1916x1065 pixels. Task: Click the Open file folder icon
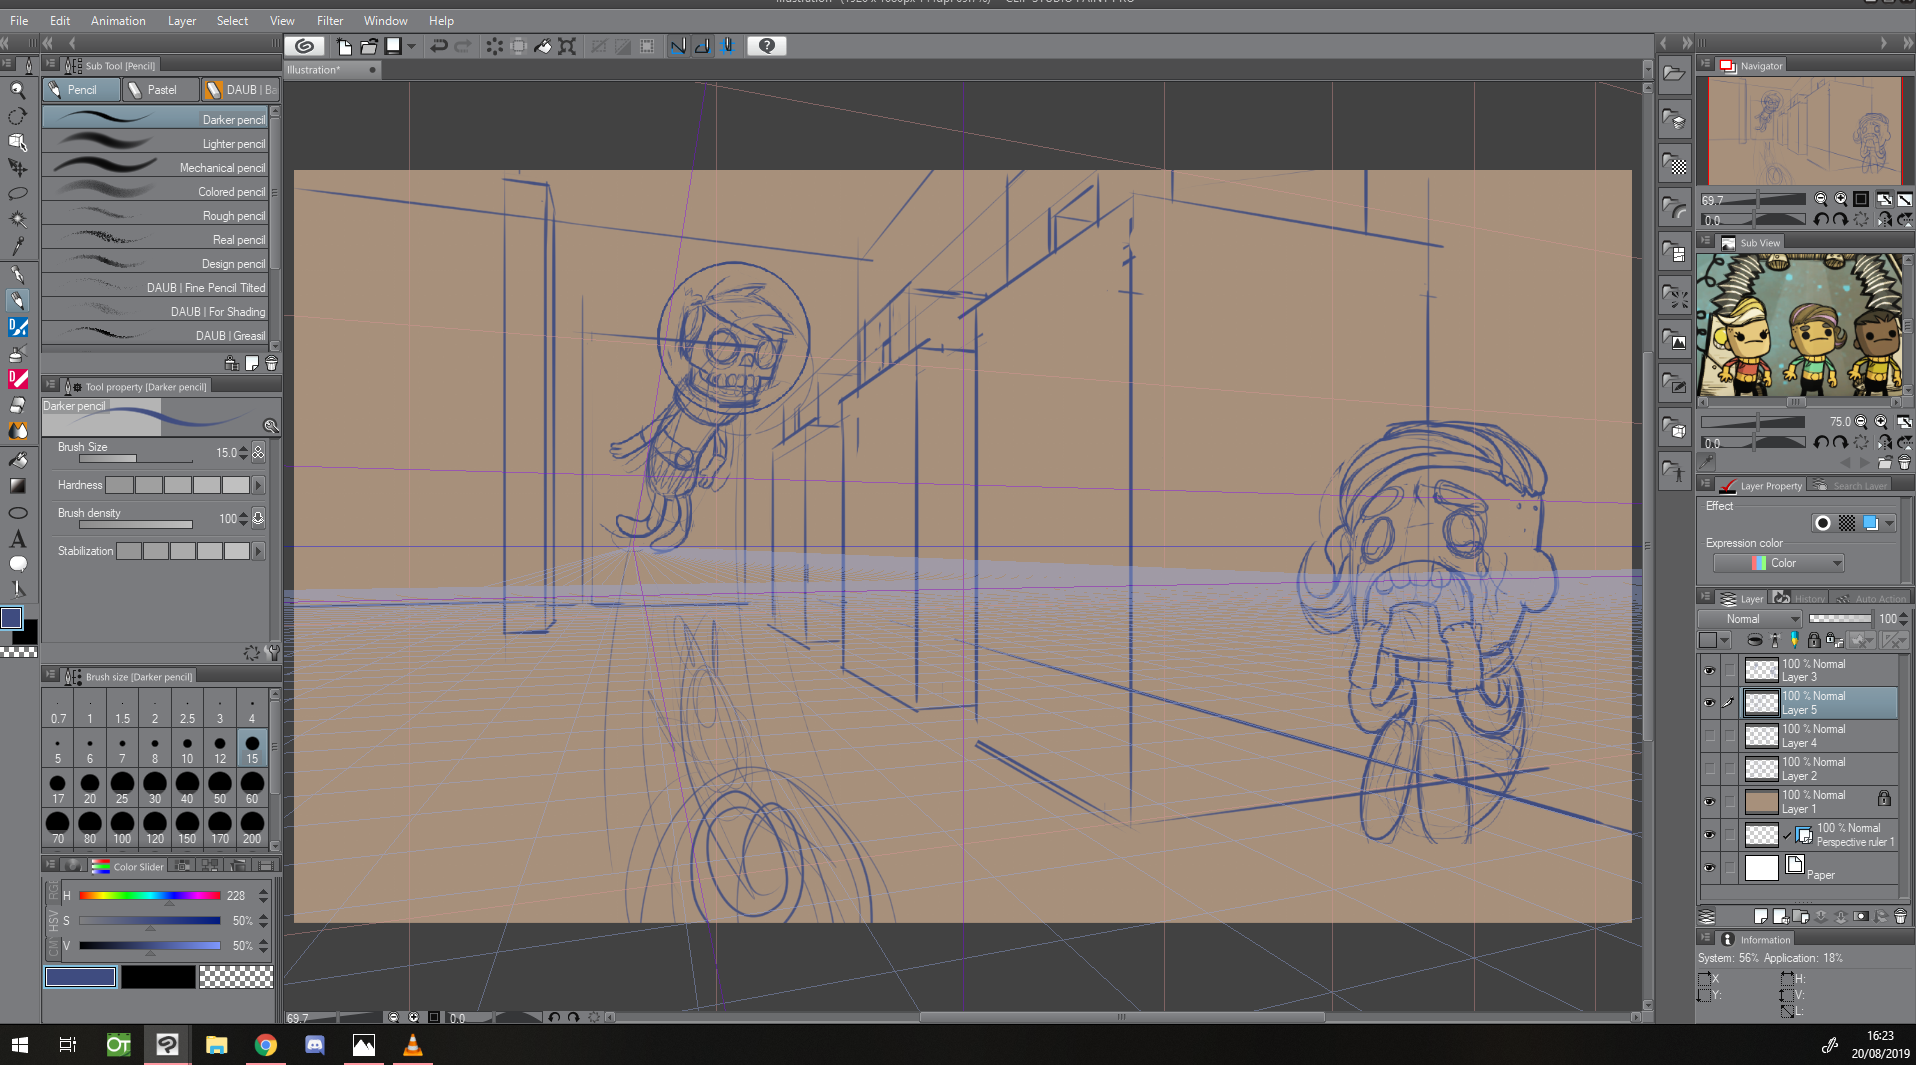click(x=368, y=46)
